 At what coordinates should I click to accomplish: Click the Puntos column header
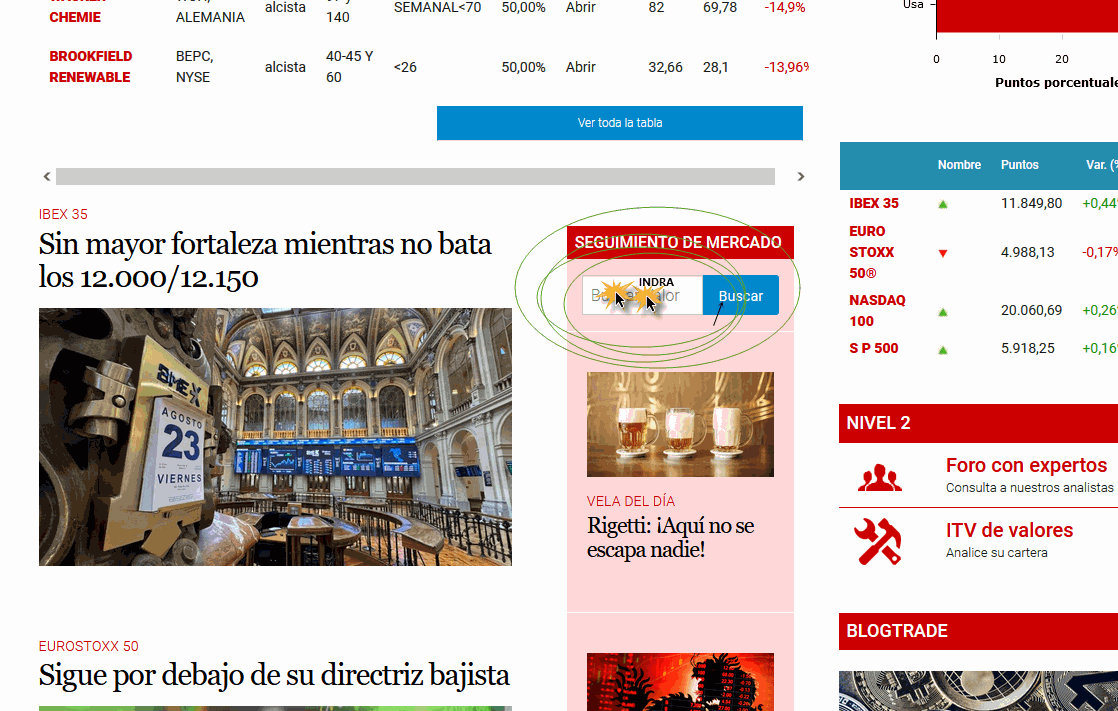(1020, 165)
